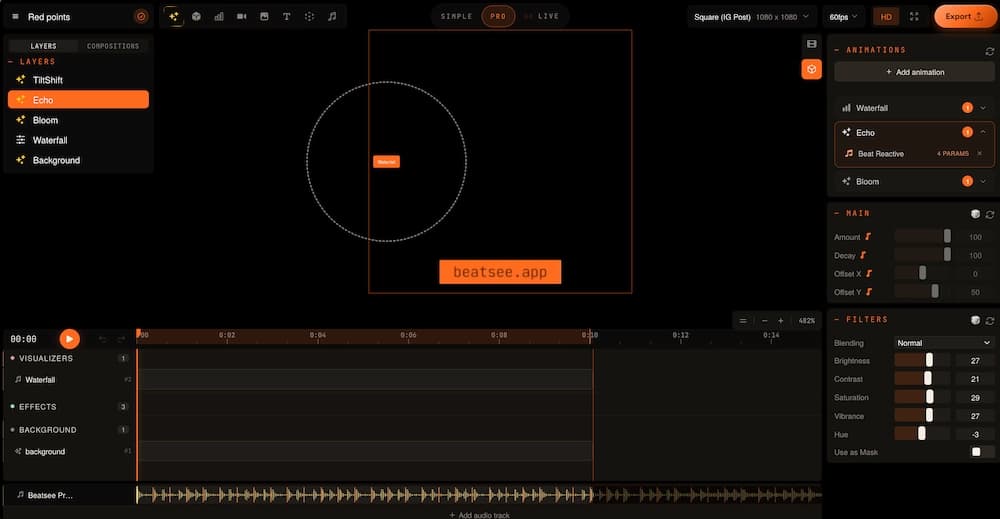Toggle the Effects track group dot
The image size is (1000, 519).
point(12,406)
